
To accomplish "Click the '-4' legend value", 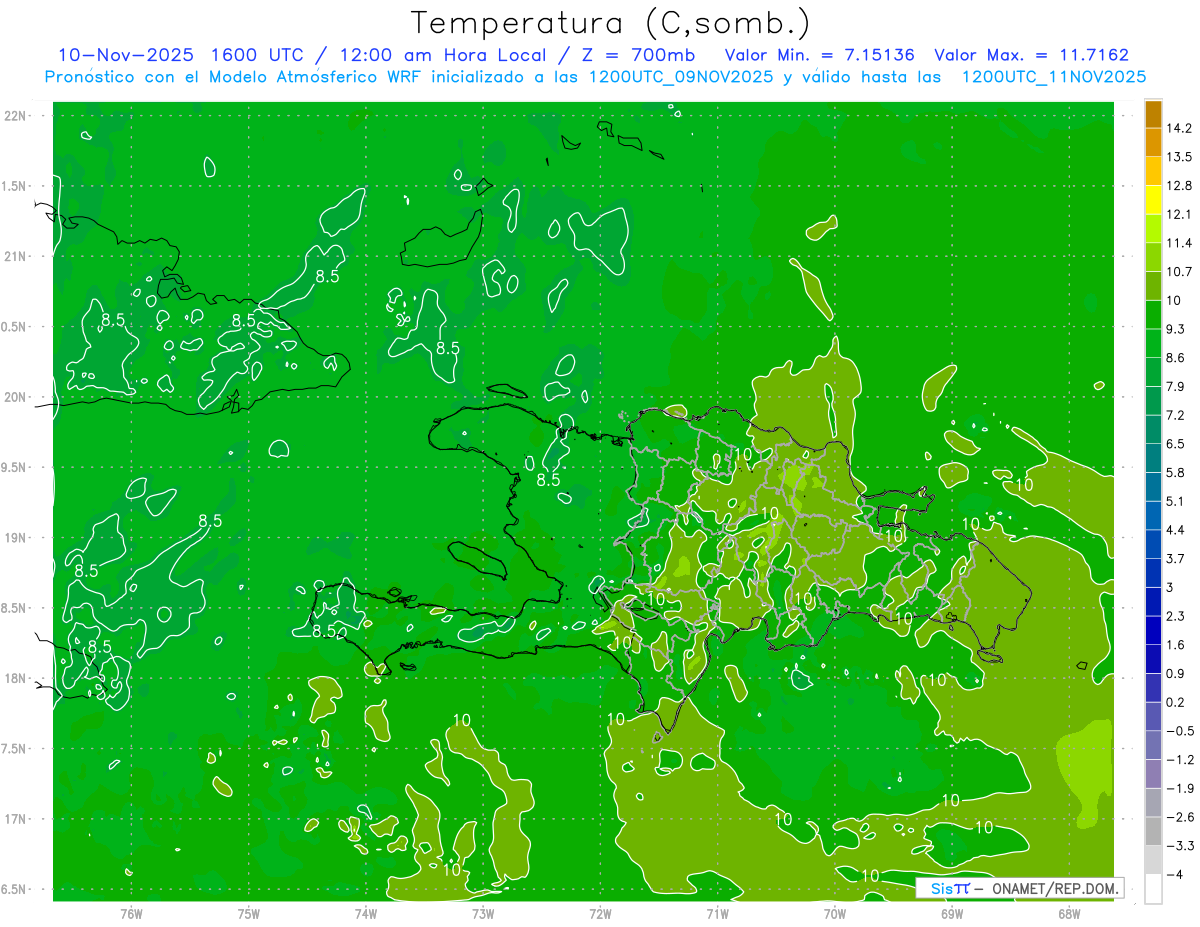I will 1174,875.
